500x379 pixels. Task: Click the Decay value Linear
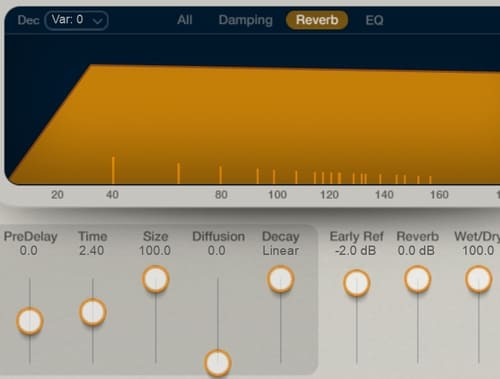pos(280,250)
